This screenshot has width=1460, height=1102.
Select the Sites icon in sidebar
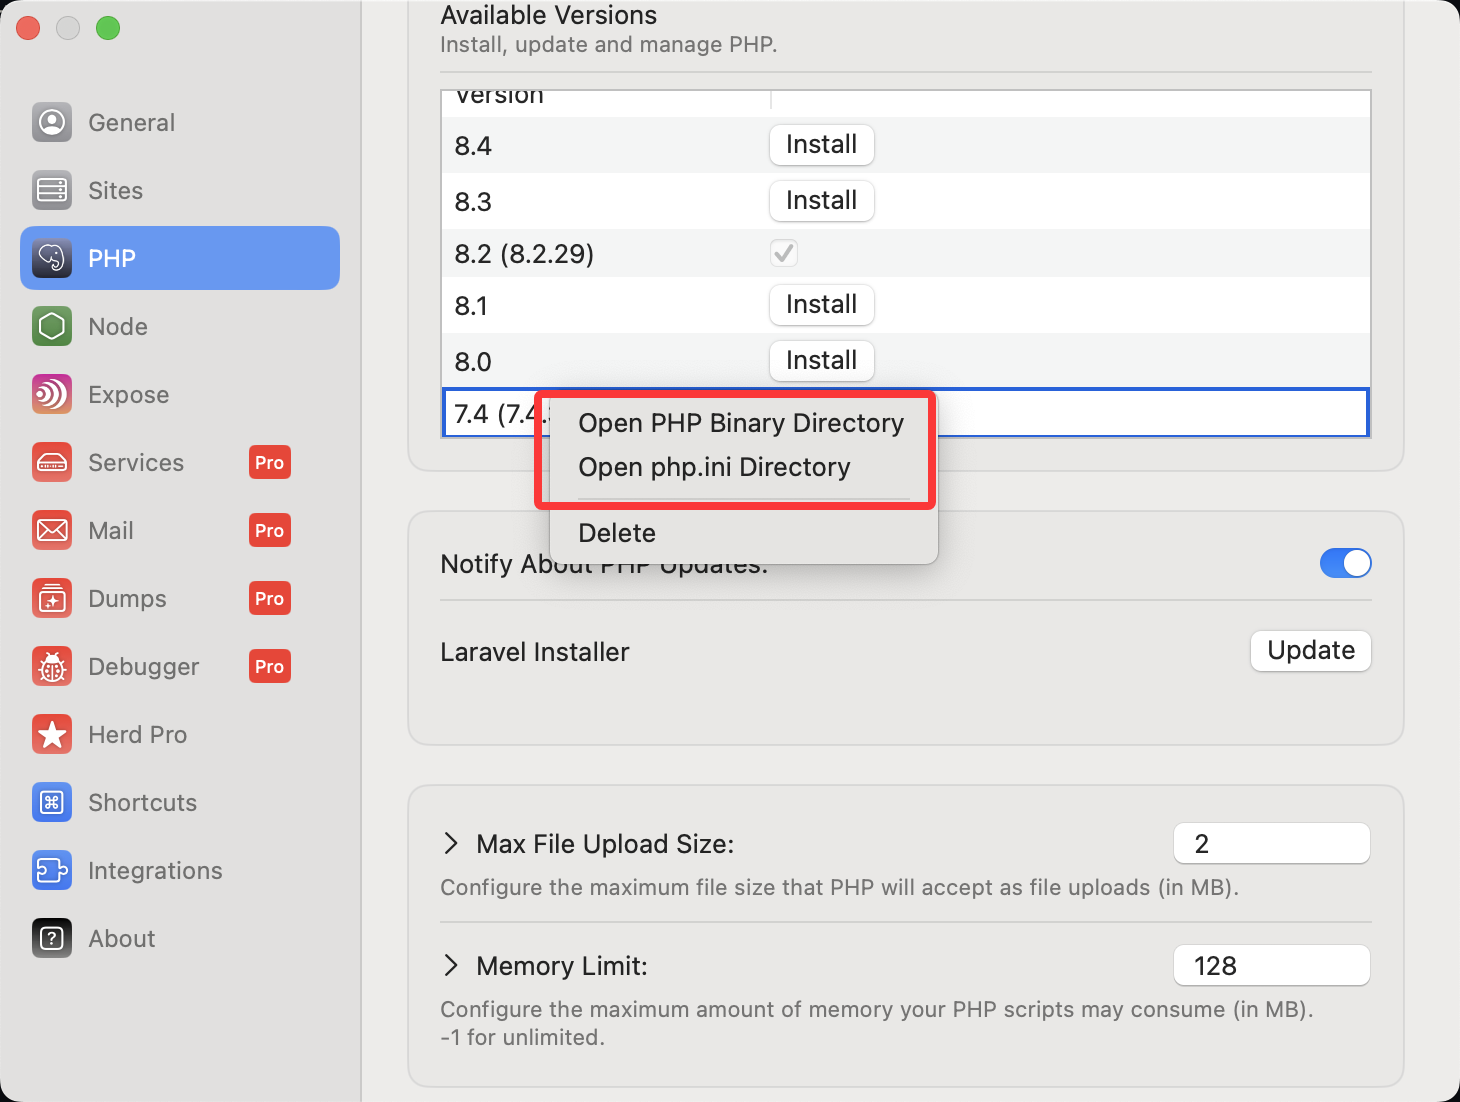tap(52, 190)
